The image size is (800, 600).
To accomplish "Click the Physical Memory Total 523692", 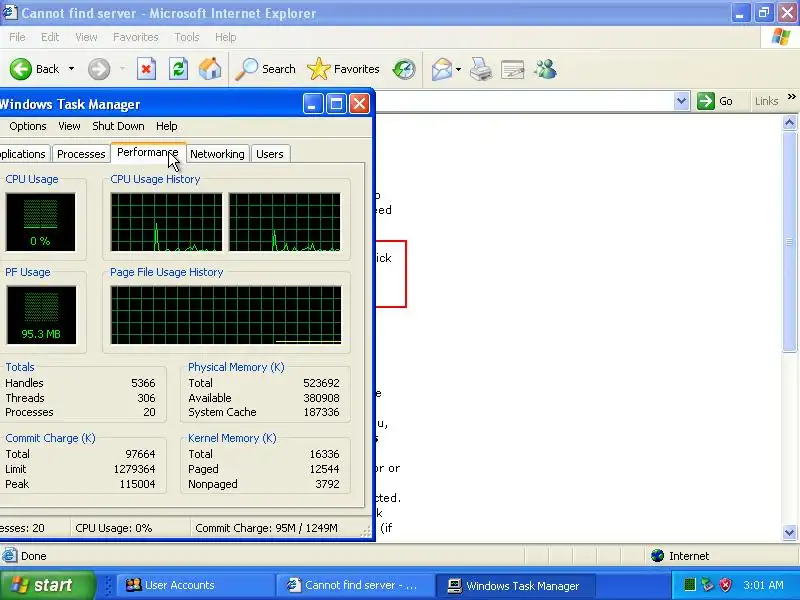I will tap(321, 383).
